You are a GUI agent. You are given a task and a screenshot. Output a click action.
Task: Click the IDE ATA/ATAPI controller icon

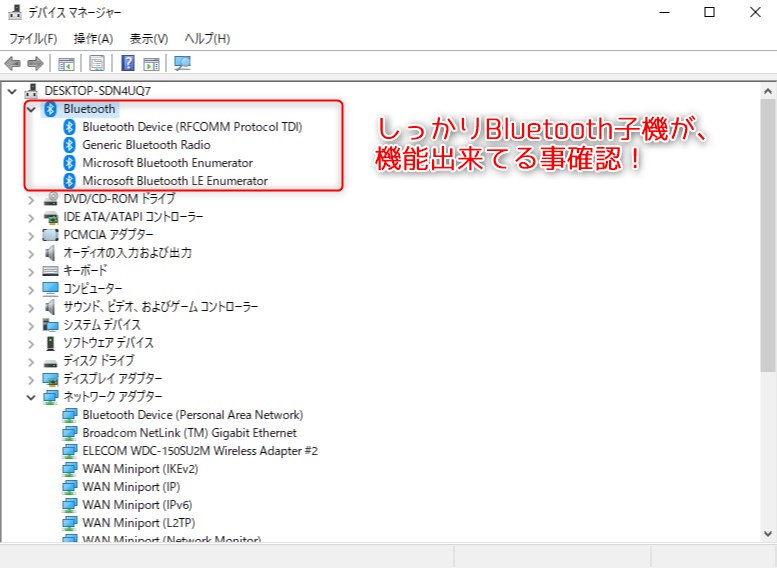(51, 217)
